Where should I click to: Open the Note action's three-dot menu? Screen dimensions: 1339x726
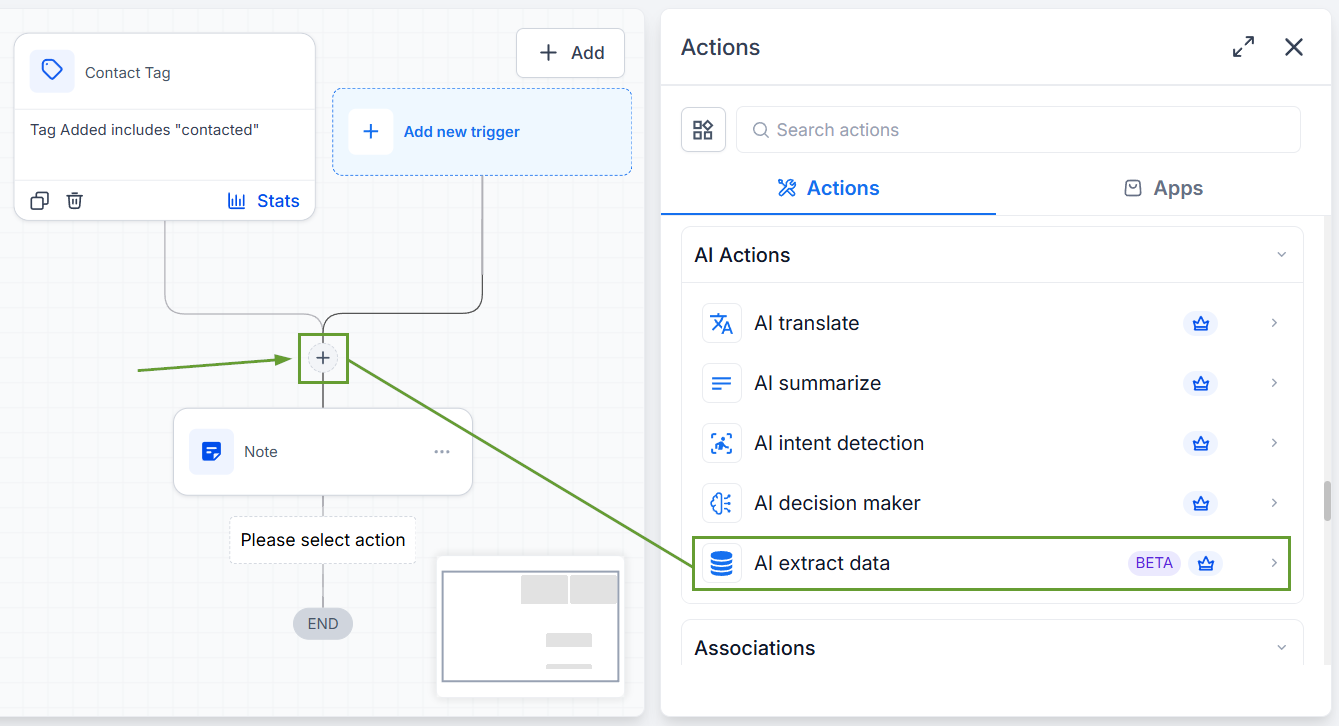coord(442,452)
